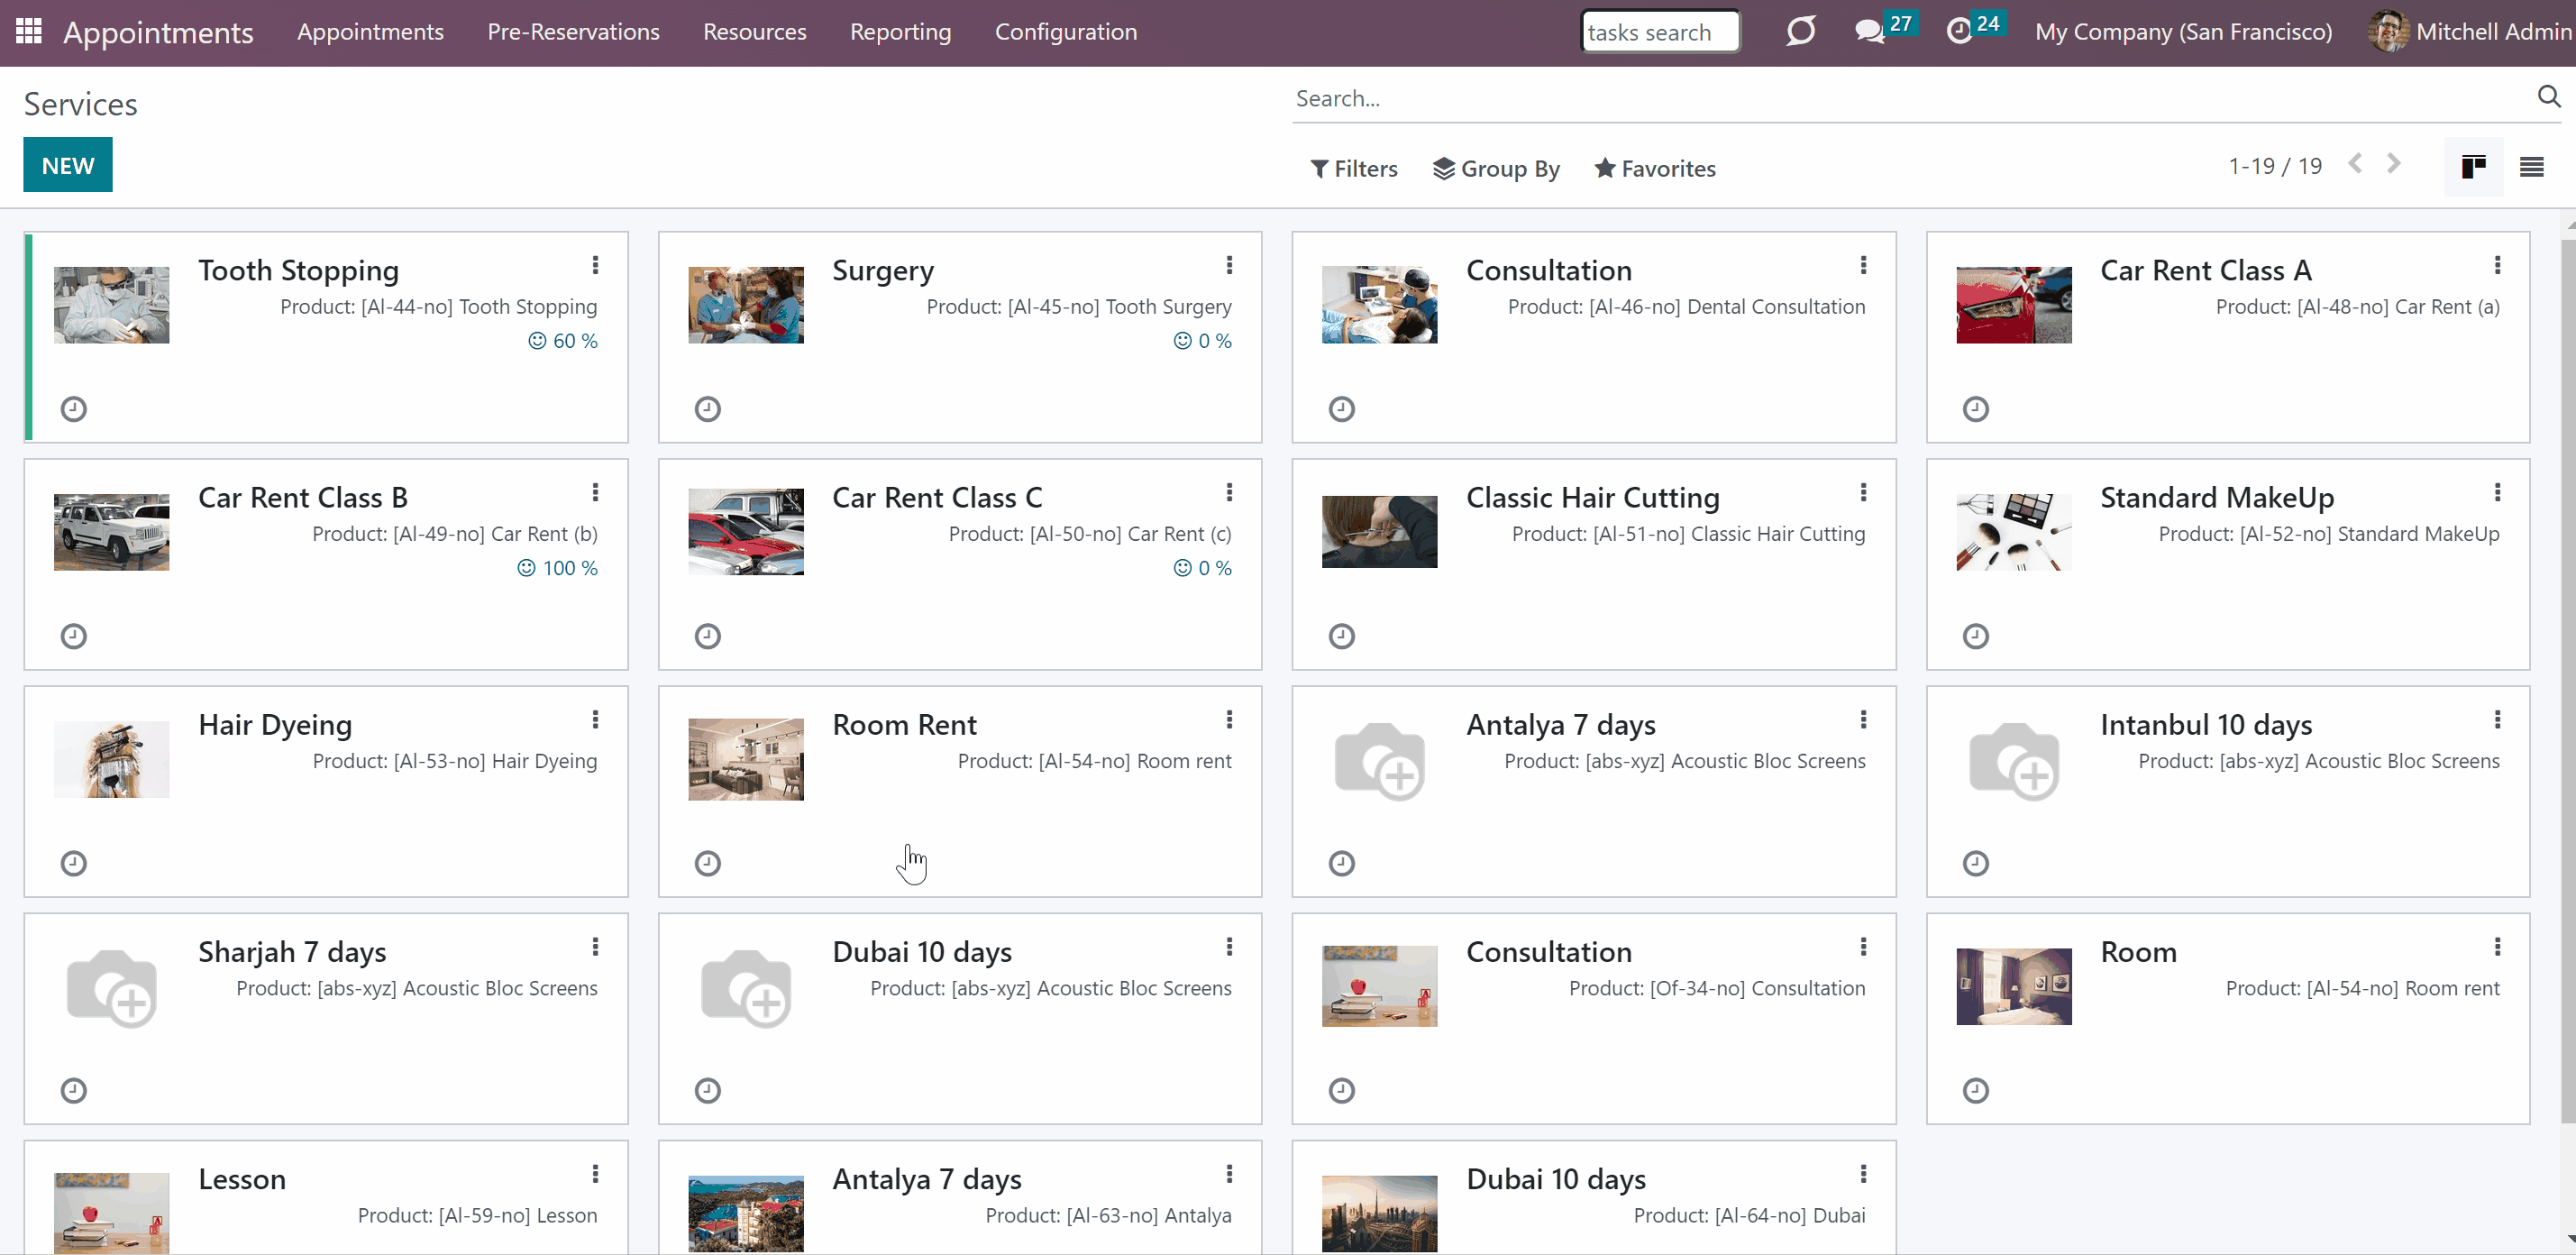Click activity clock on Classic Hair Cutting card

click(1342, 636)
